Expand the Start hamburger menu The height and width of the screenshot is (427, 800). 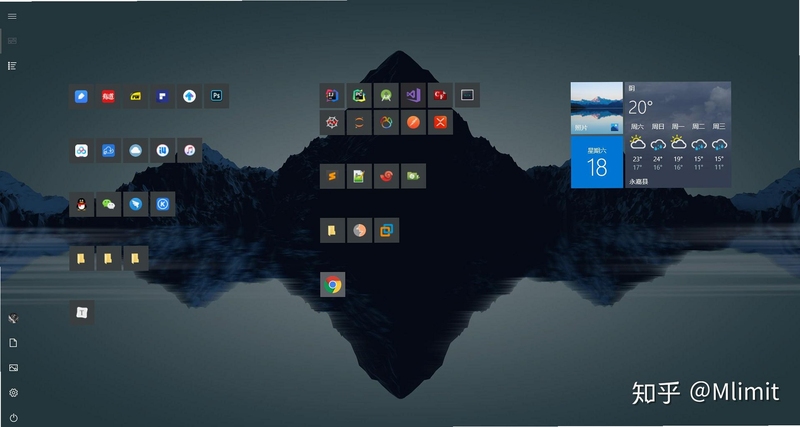click(12, 16)
